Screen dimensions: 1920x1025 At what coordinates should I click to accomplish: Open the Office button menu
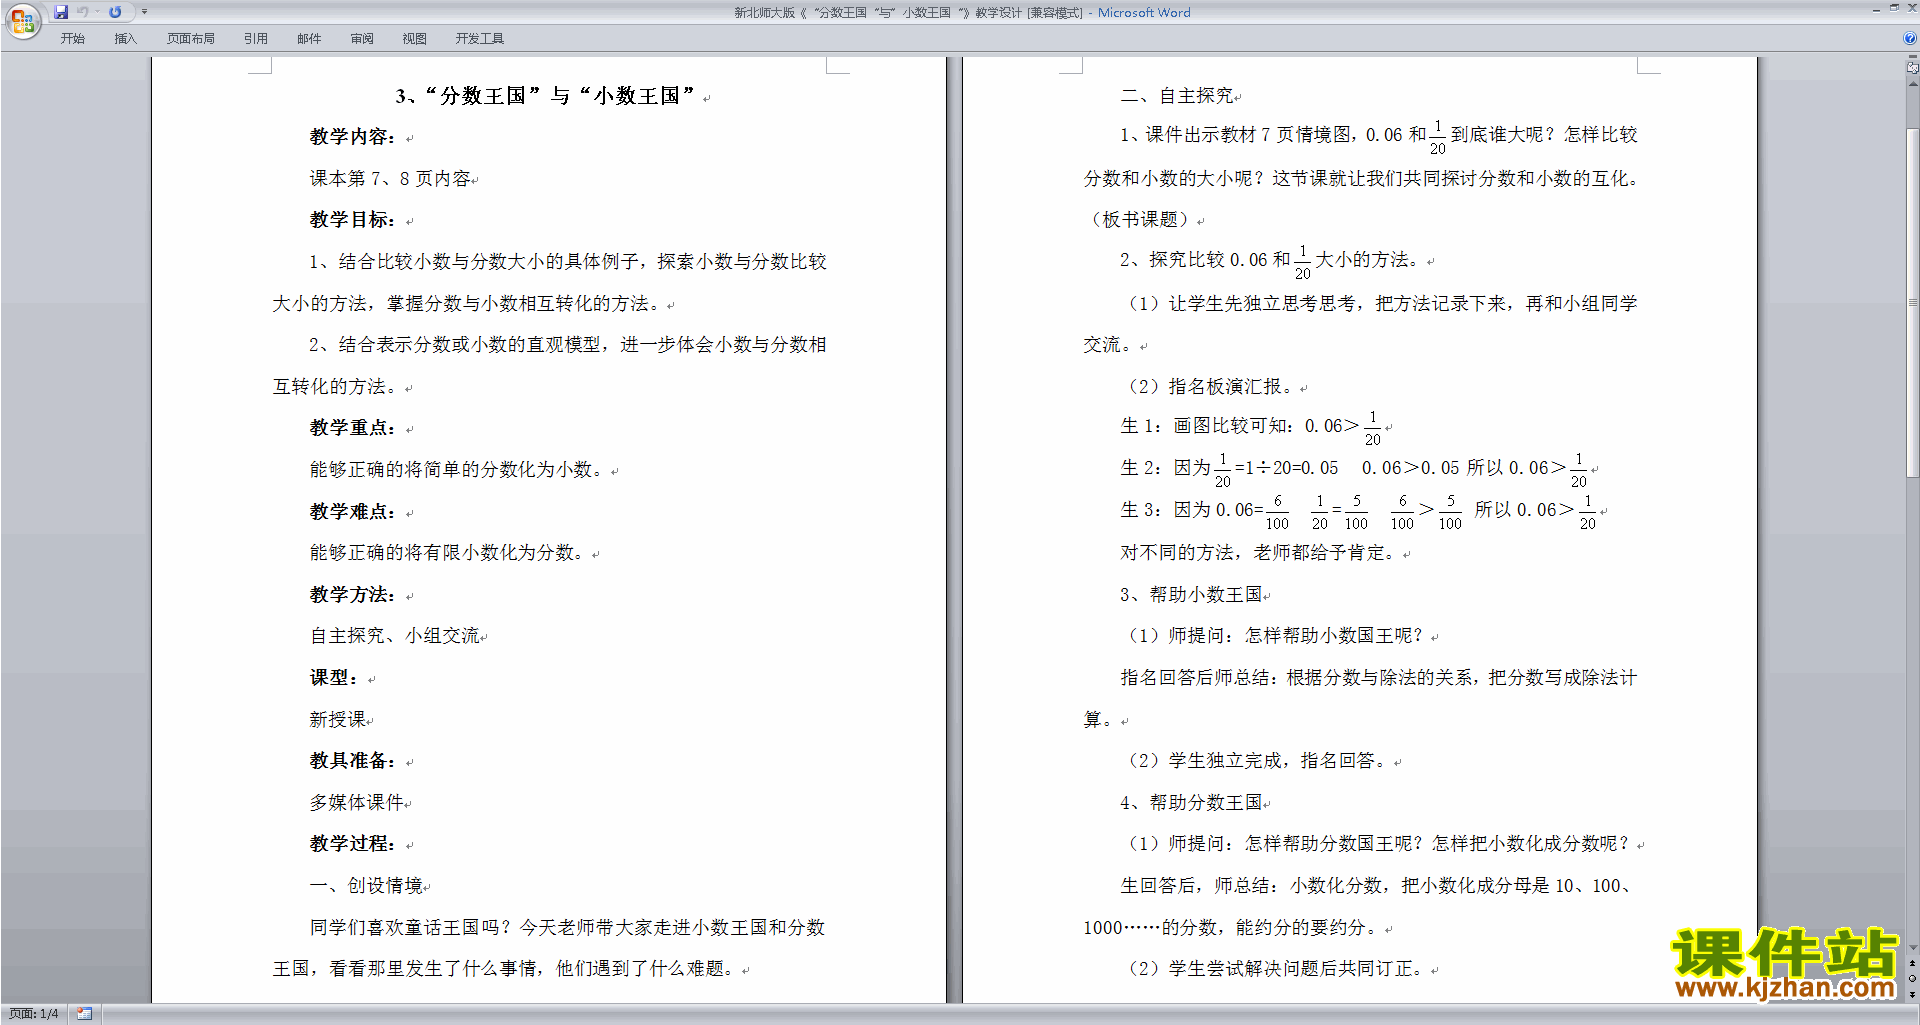coord(22,20)
